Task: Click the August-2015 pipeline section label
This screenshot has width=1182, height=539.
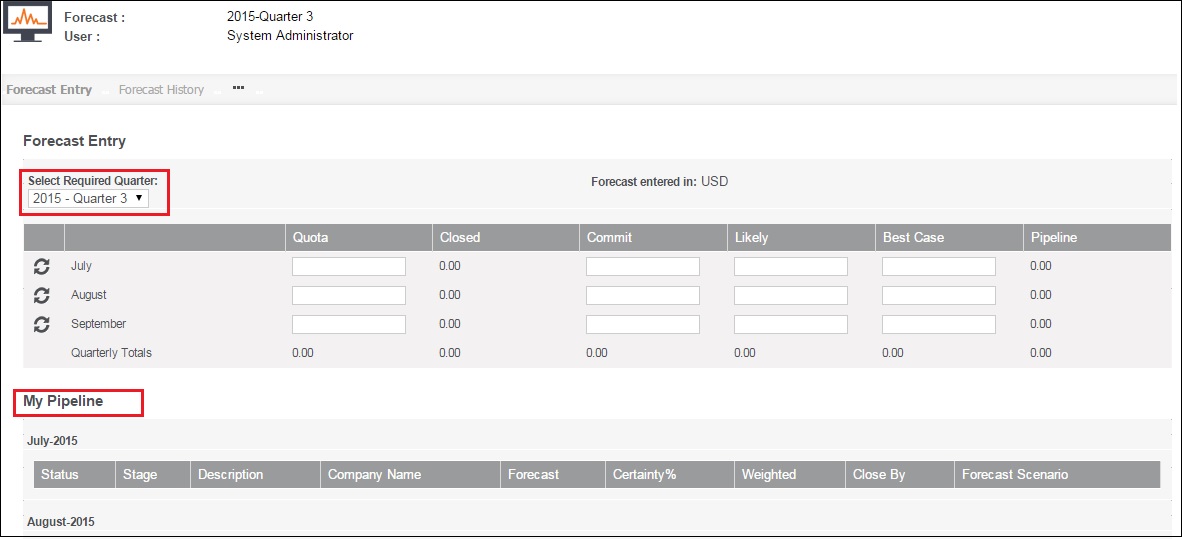Action: [x=61, y=522]
